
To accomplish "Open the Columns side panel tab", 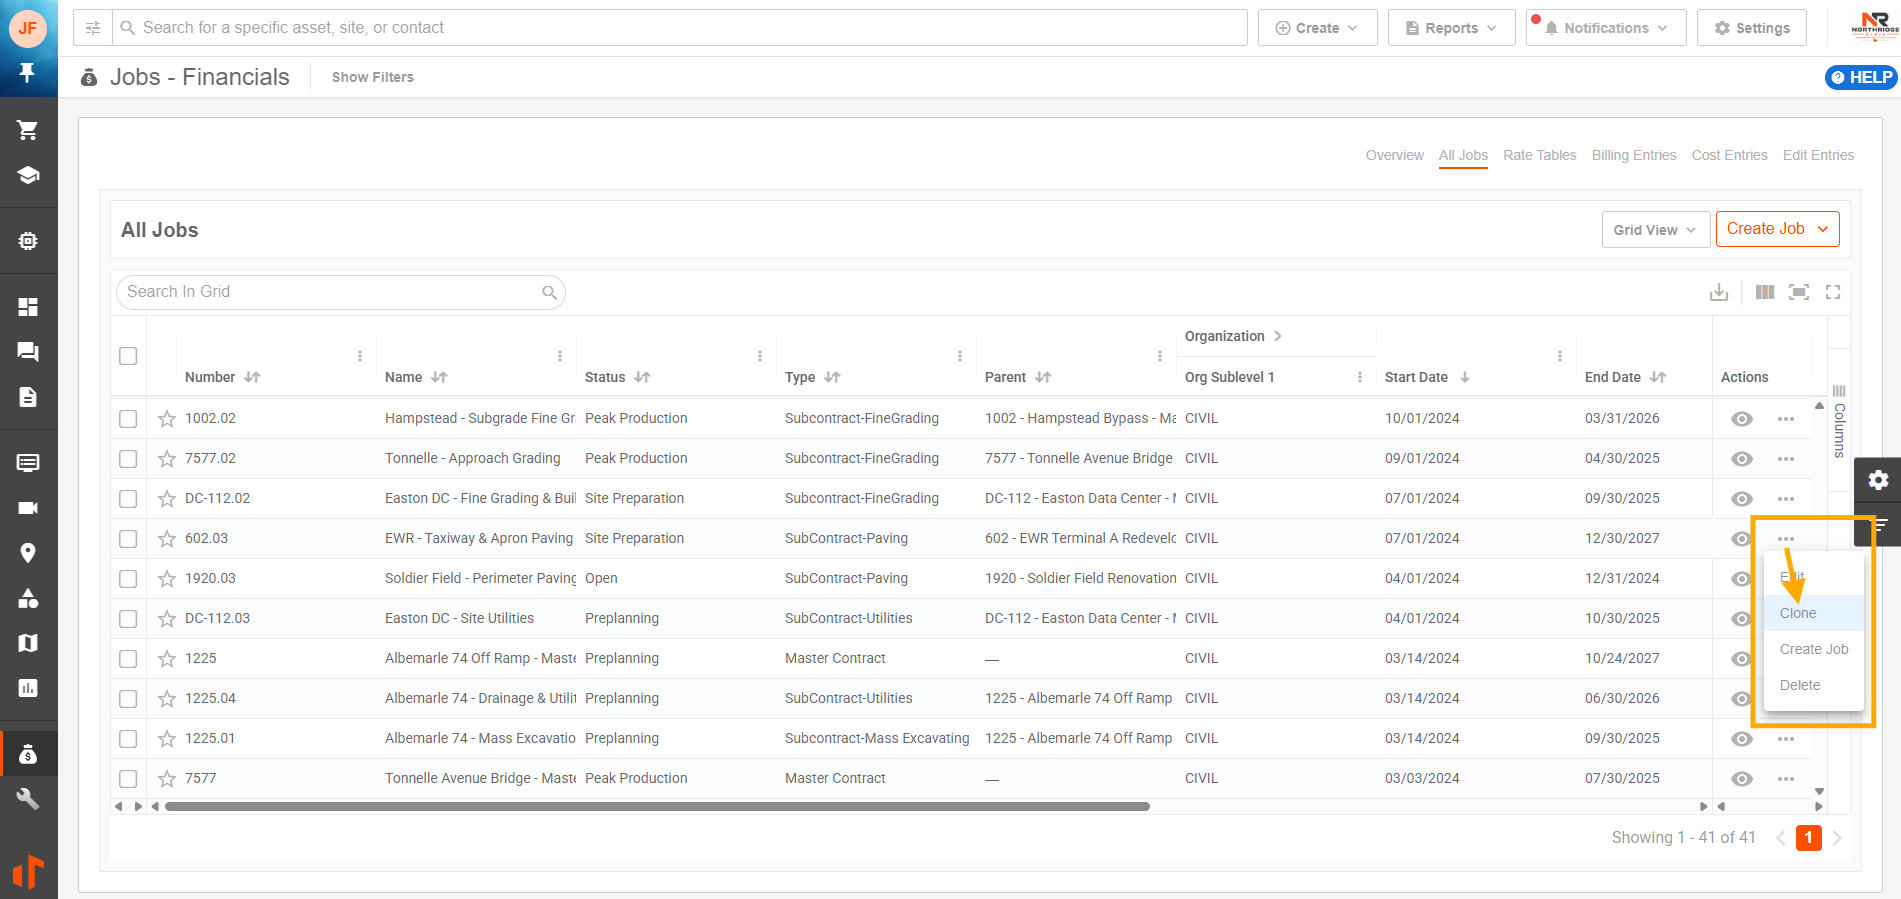I will pos(1838,421).
